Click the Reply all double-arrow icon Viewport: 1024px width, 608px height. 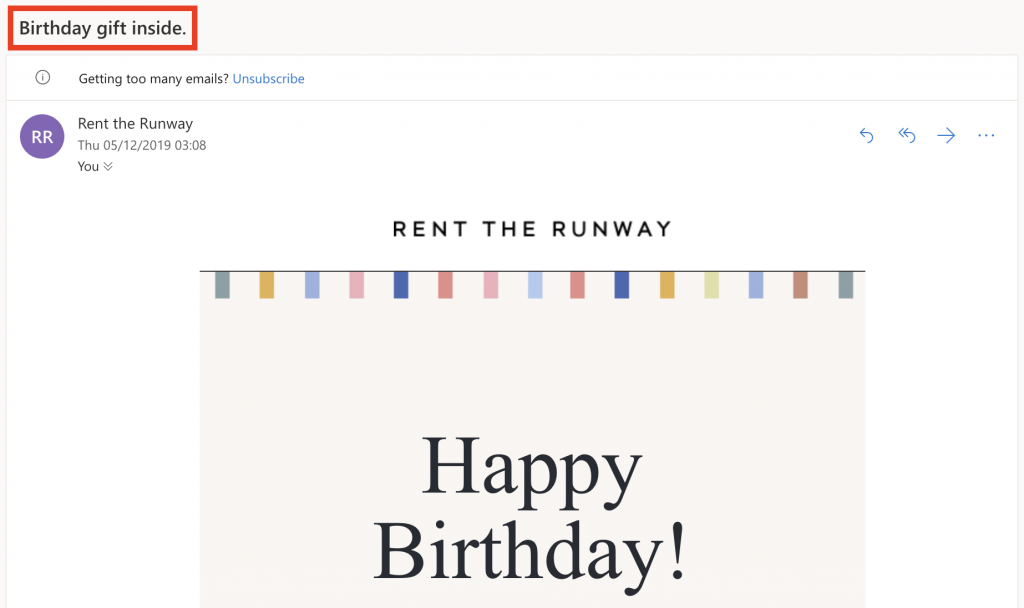click(906, 135)
